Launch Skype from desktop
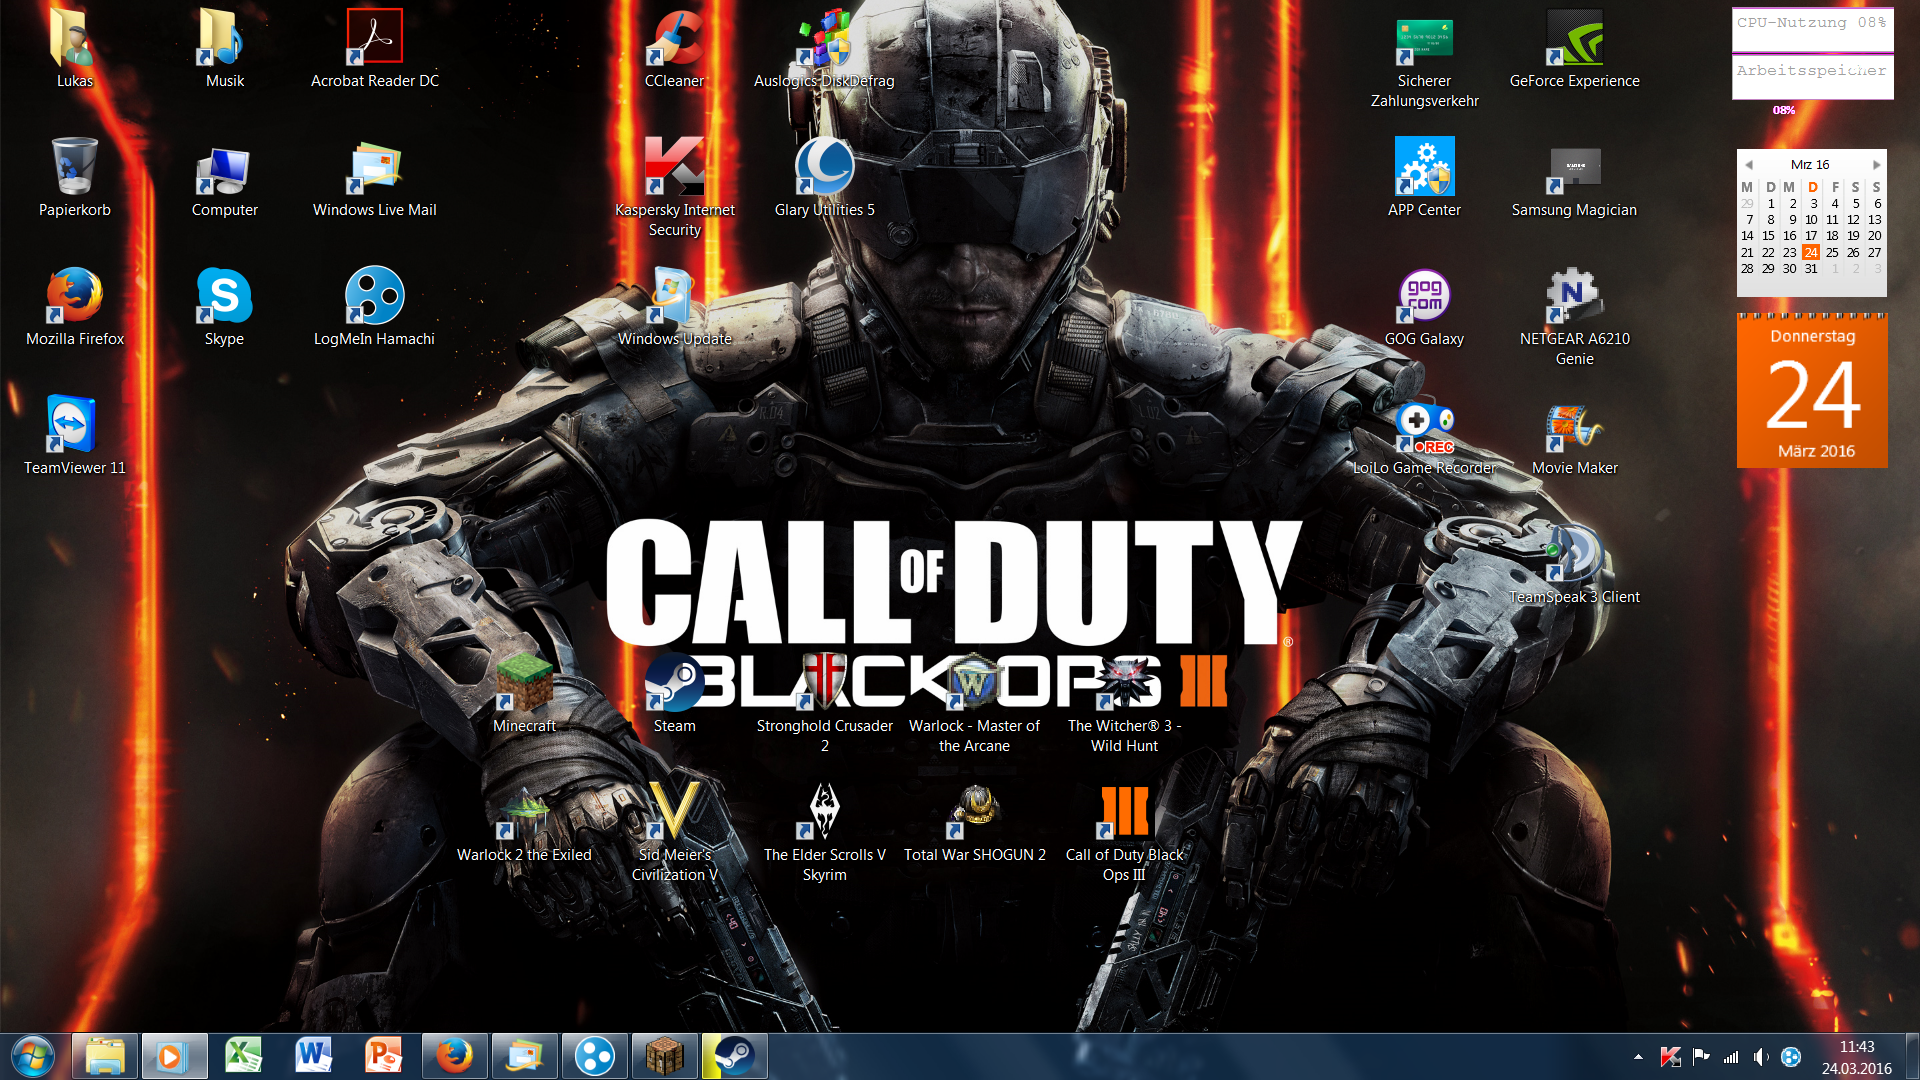Image resolution: width=1920 pixels, height=1080 pixels. click(224, 306)
